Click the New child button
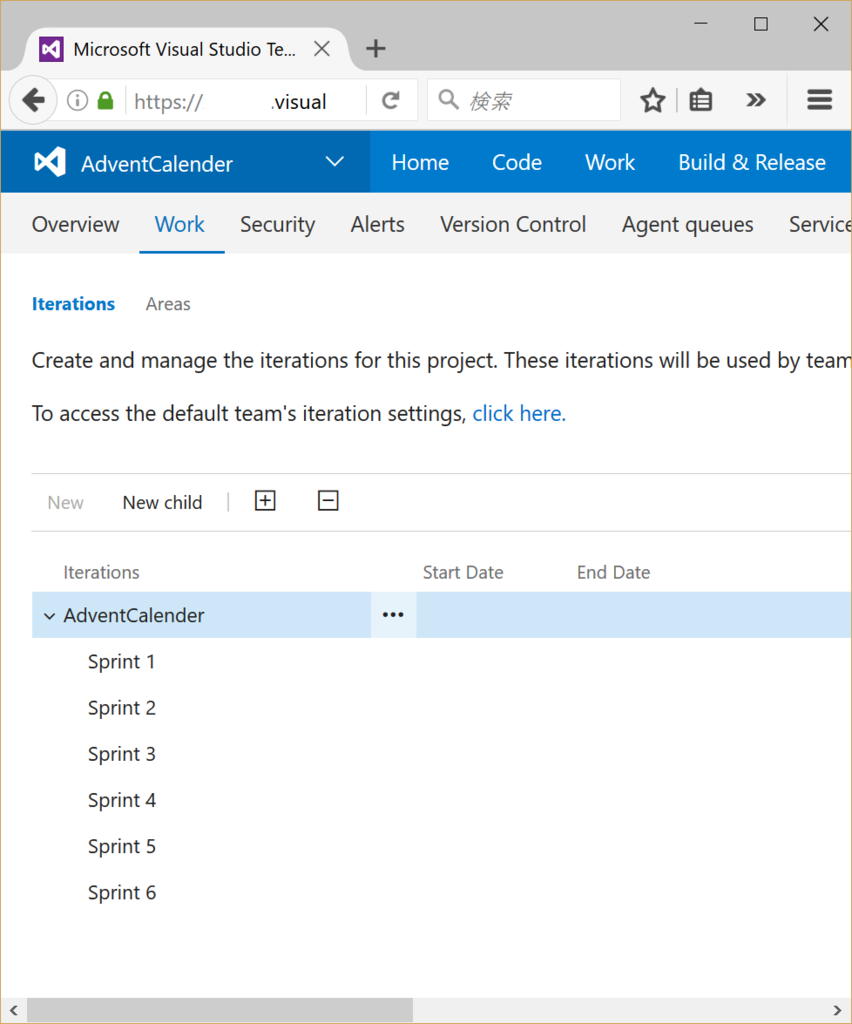The height and width of the screenshot is (1024, 852). pos(162,502)
